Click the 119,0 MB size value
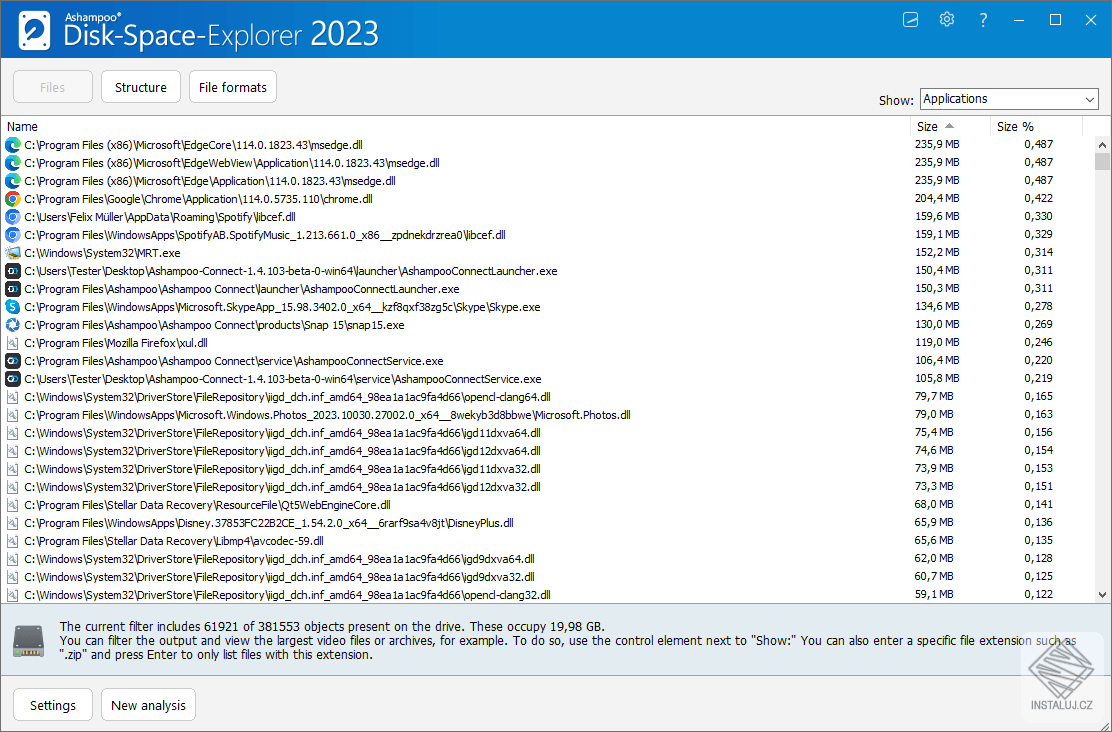Screen dimensions: 1112x732 pyautogui.click(x=937, y=343)
